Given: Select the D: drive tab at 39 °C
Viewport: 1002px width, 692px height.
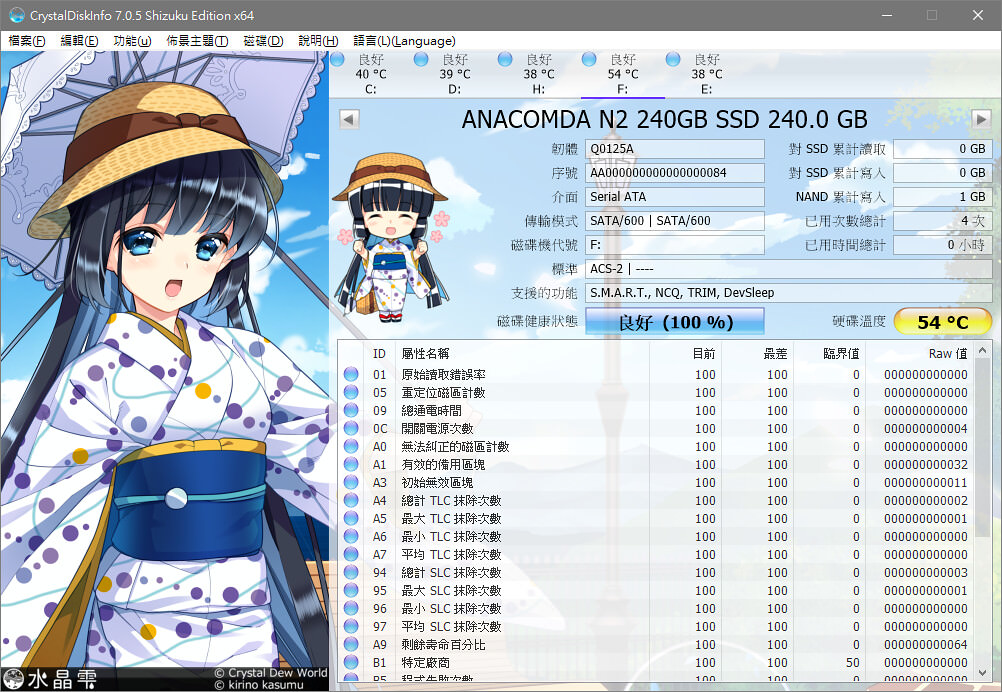Looking at the screenshot, I should coord(455,74).
